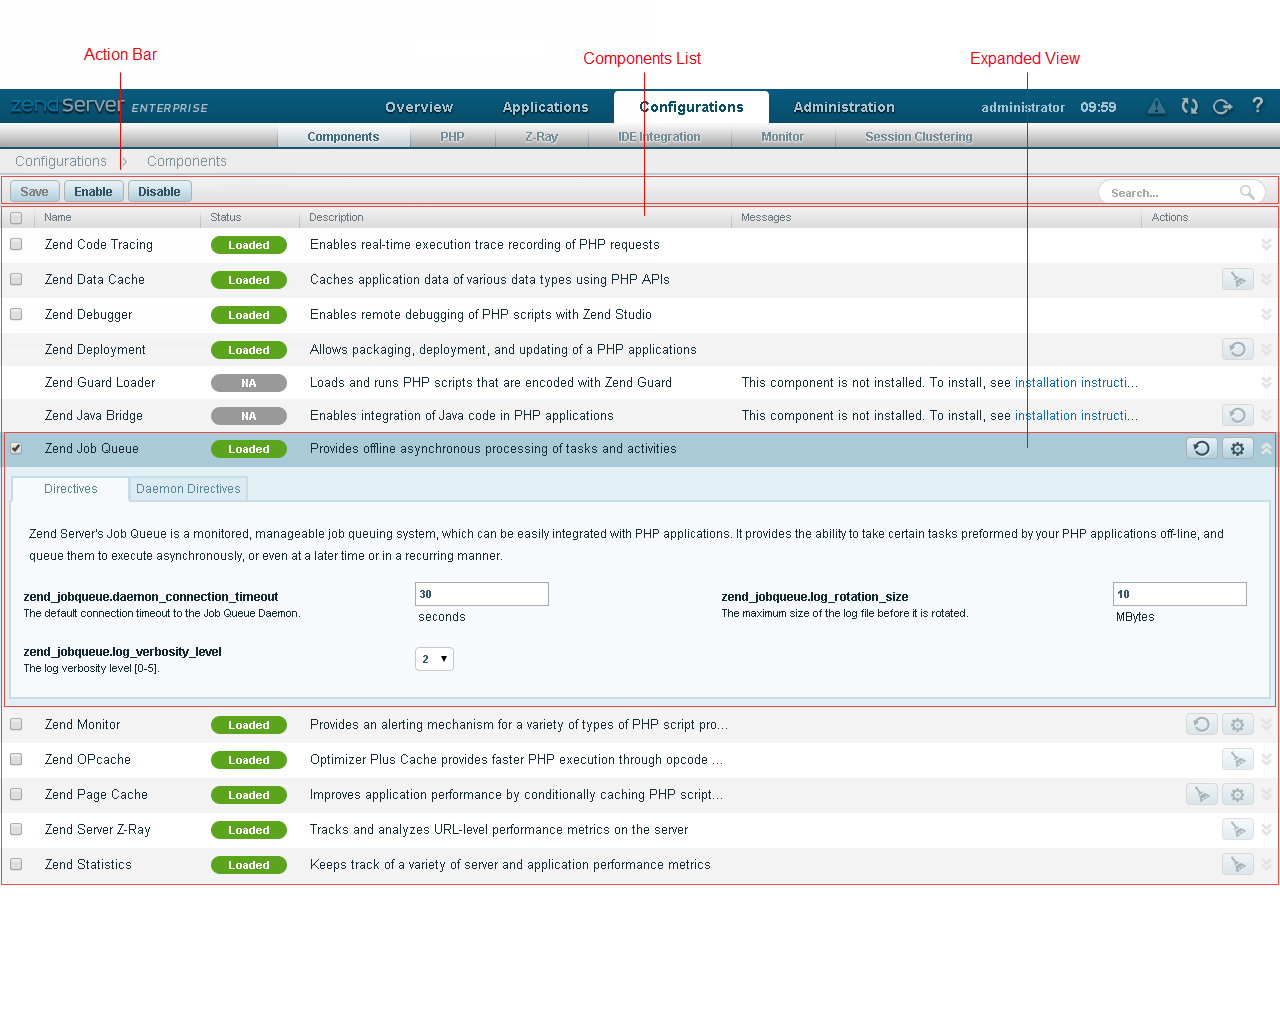Image resolution: width=1280 pixels, height=1024 pixels.
Task: Click the restart server icon in header
Action: (1189, 106)
